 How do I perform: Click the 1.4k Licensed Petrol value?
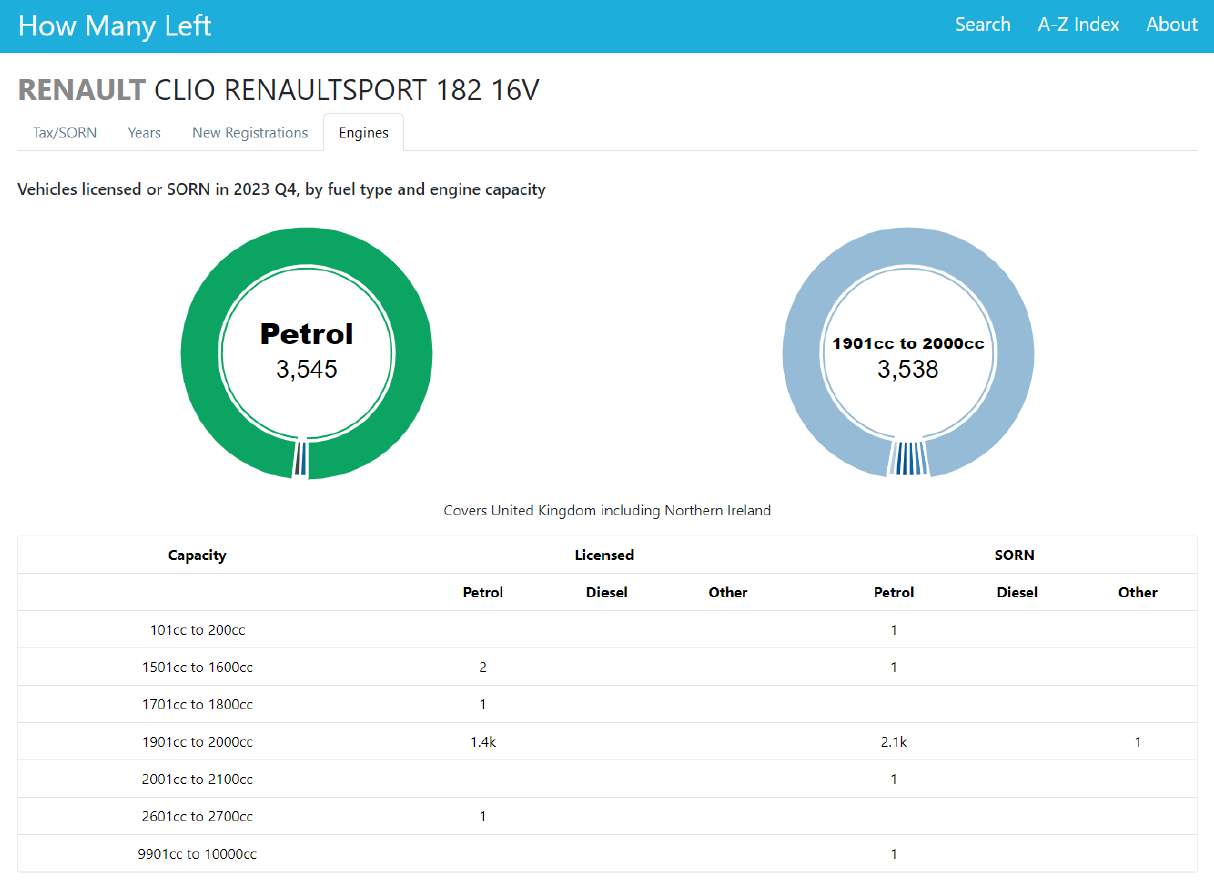click(483, 742)
